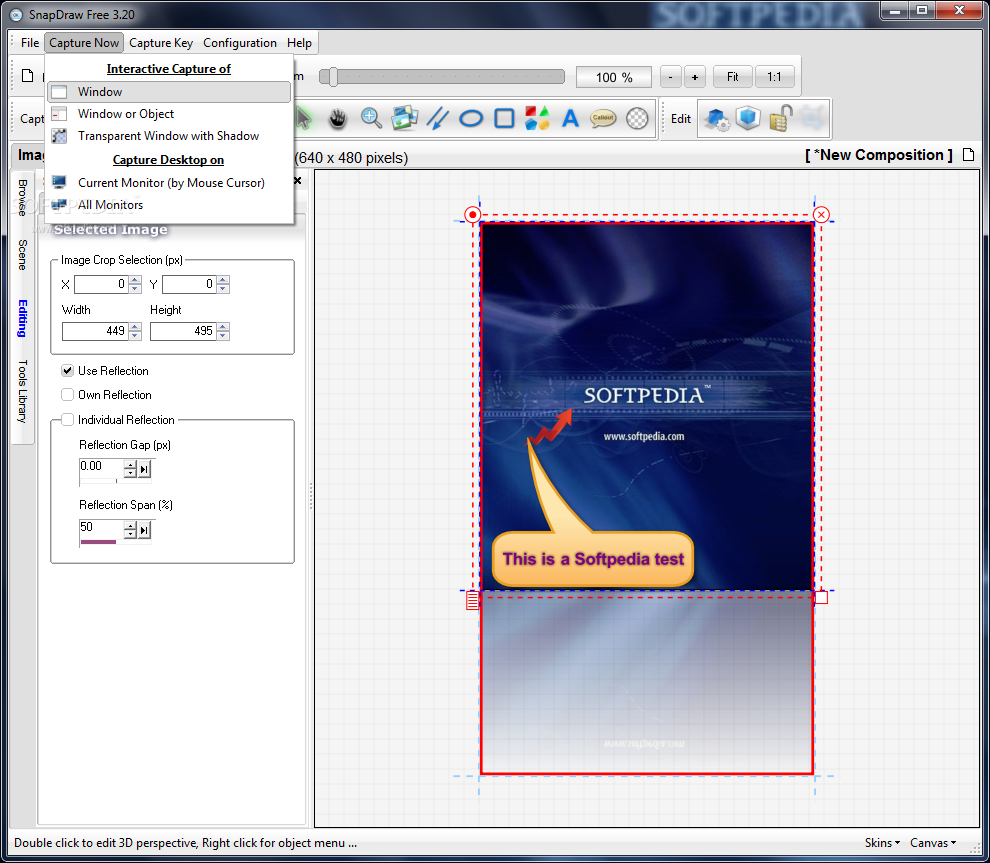Click the insert image tool icon
Image resolution: width=990 pixels, height=863 pixels.
coord(405,118)
